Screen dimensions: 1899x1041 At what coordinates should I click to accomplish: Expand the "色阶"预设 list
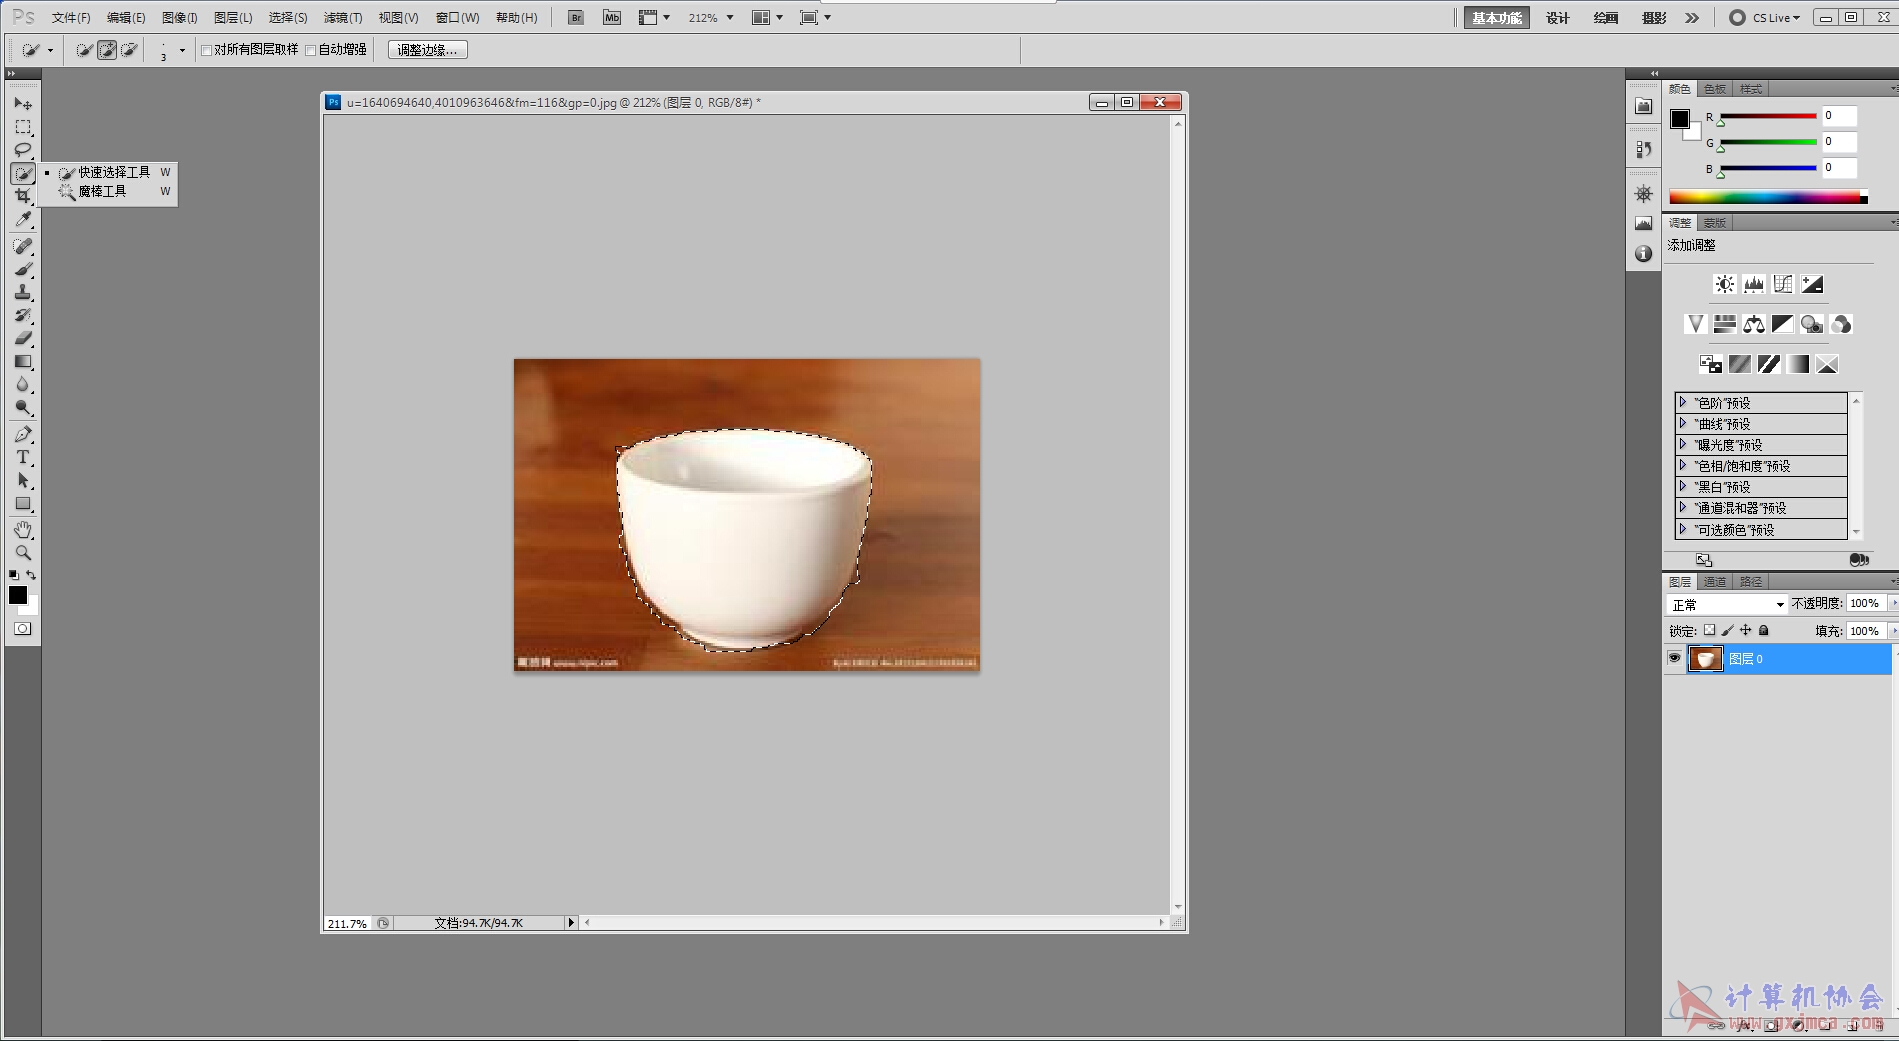(x=1683, y=402)
